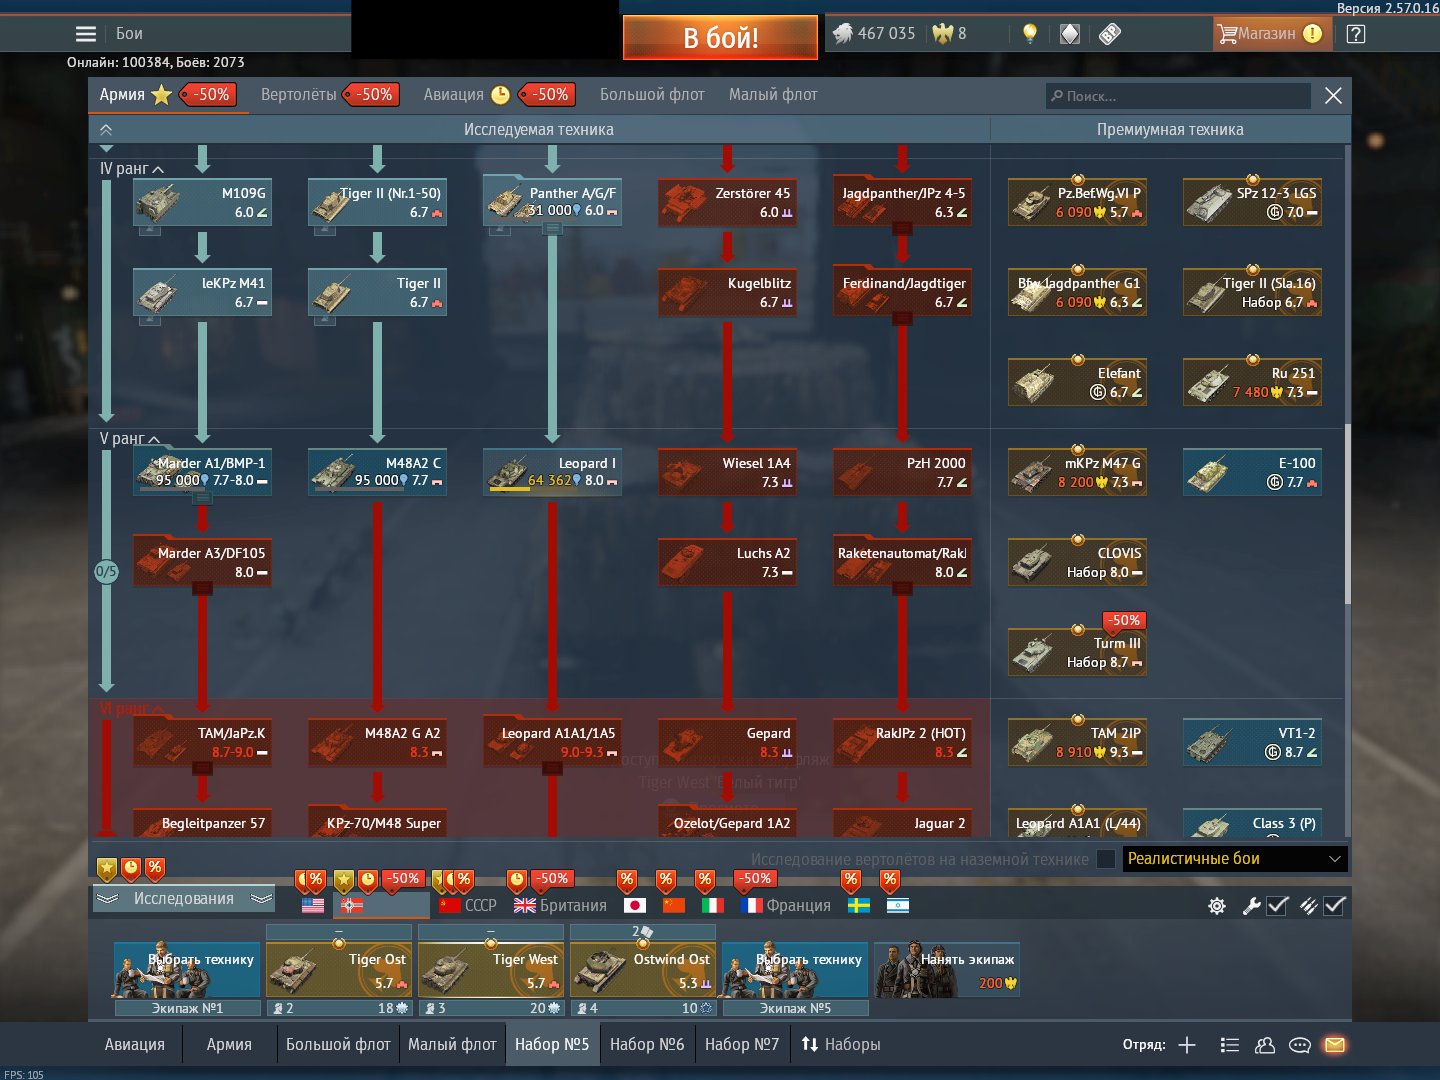The image size is (1440, 1080).
Task: Click the silver lions balance 467 035
Action: 873,34
